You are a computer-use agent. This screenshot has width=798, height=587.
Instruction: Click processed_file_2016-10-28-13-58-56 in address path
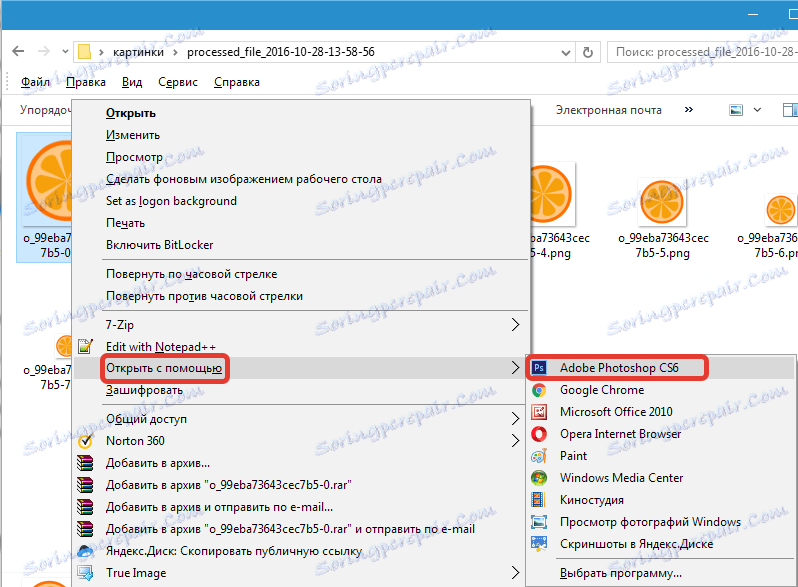click(281, 52)
